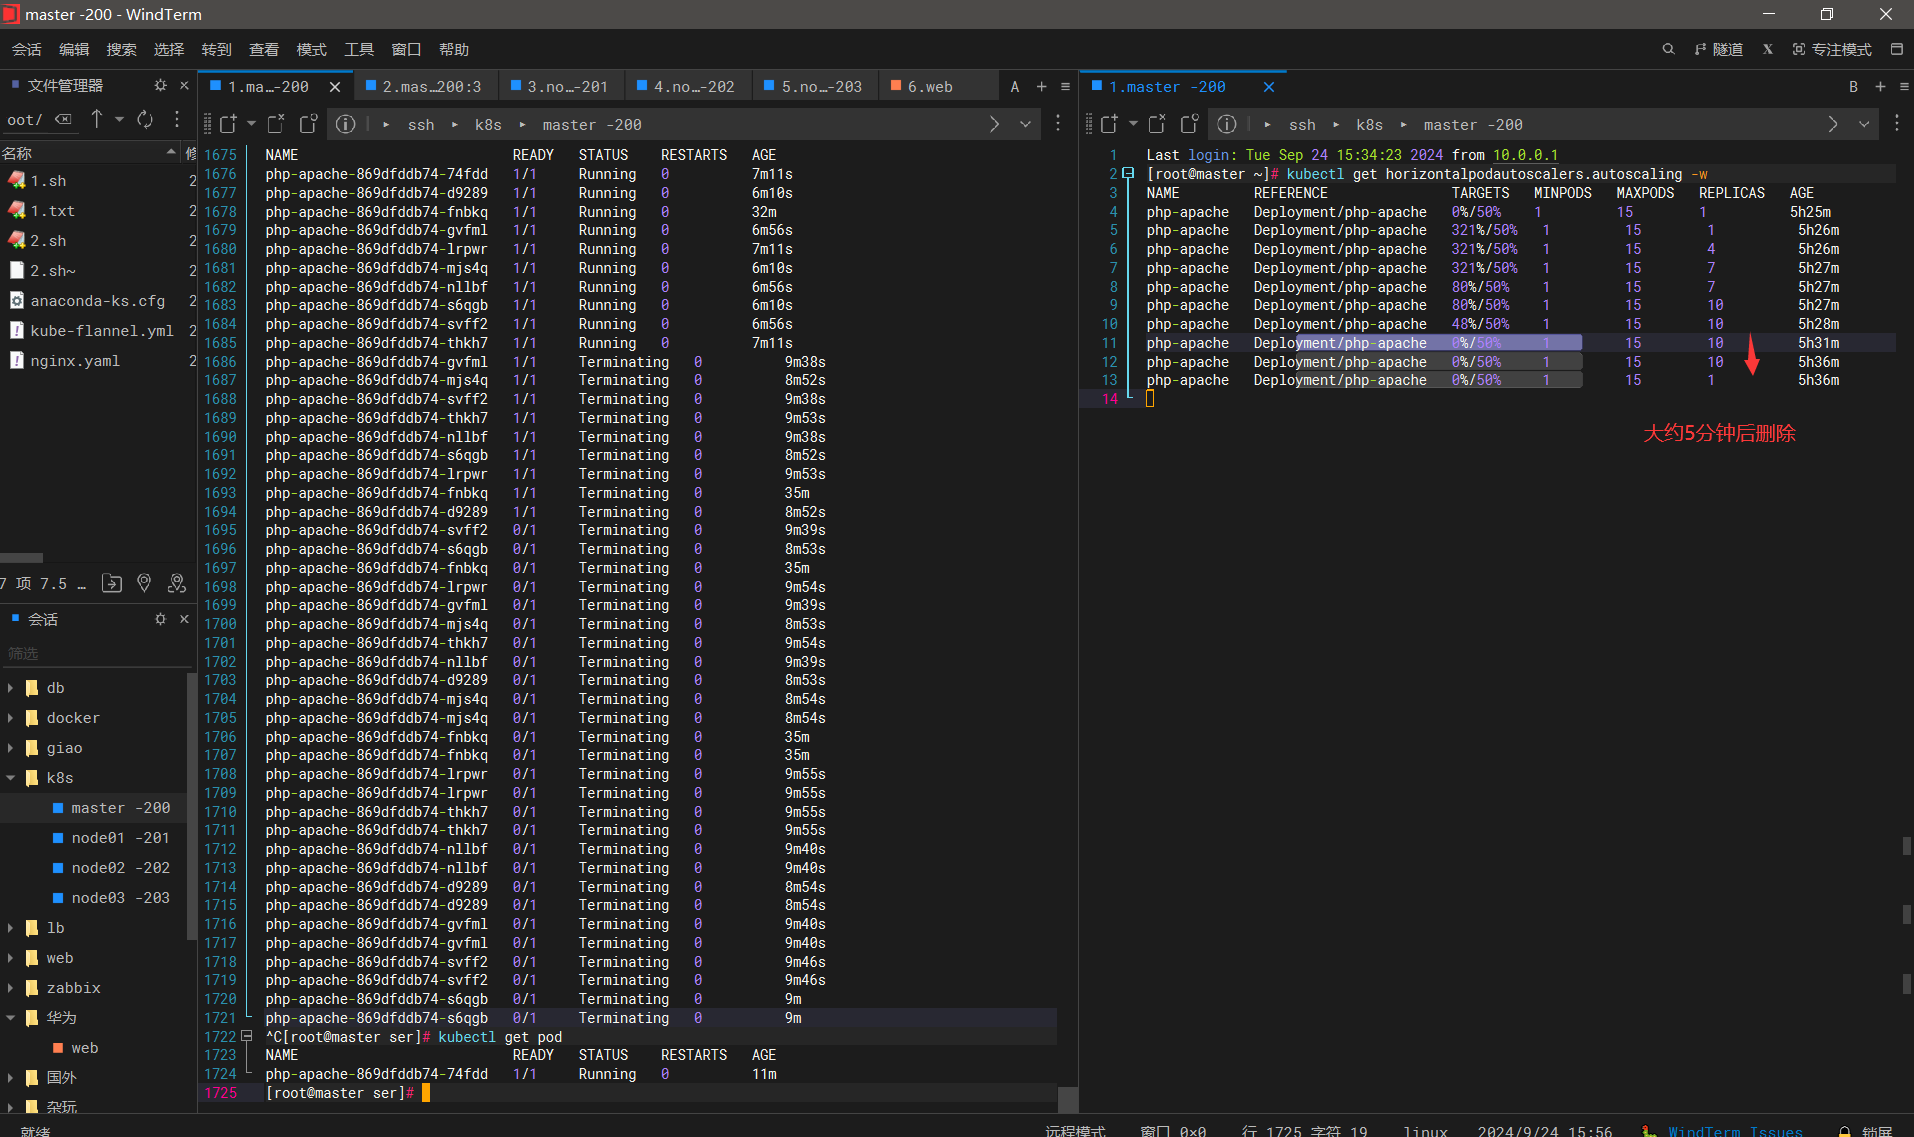Add new tab in right terminal group
This screenshot has height=1137, width=1914.
1880,87
